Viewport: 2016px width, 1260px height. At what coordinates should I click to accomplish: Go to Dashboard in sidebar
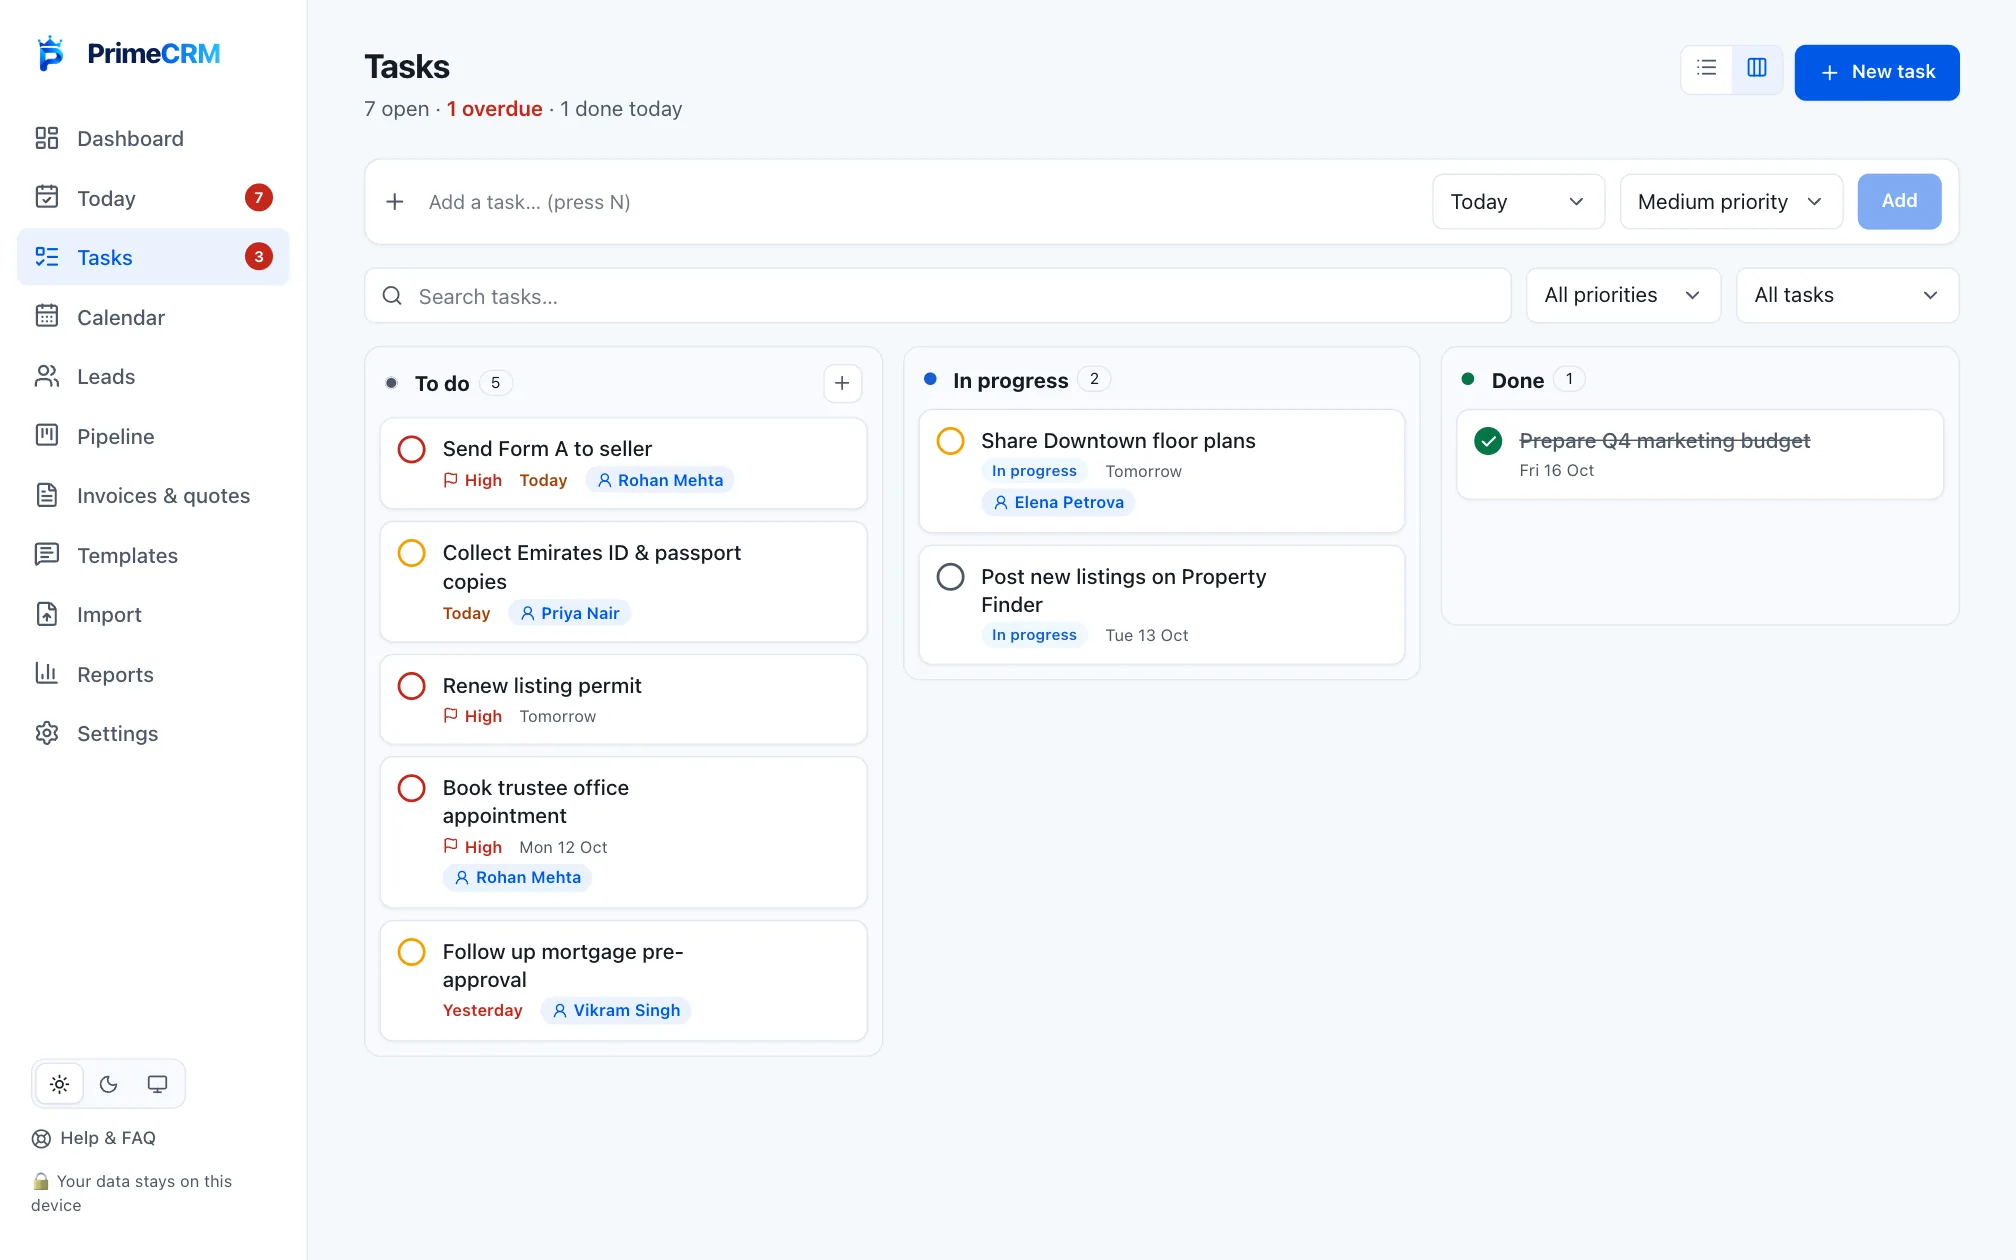tap(153, 138)
